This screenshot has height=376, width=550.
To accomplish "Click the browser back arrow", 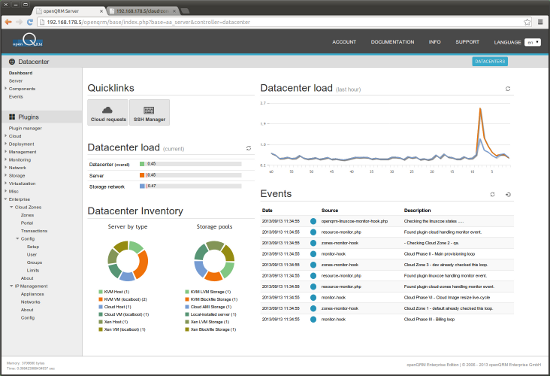I will click(8, 22).
